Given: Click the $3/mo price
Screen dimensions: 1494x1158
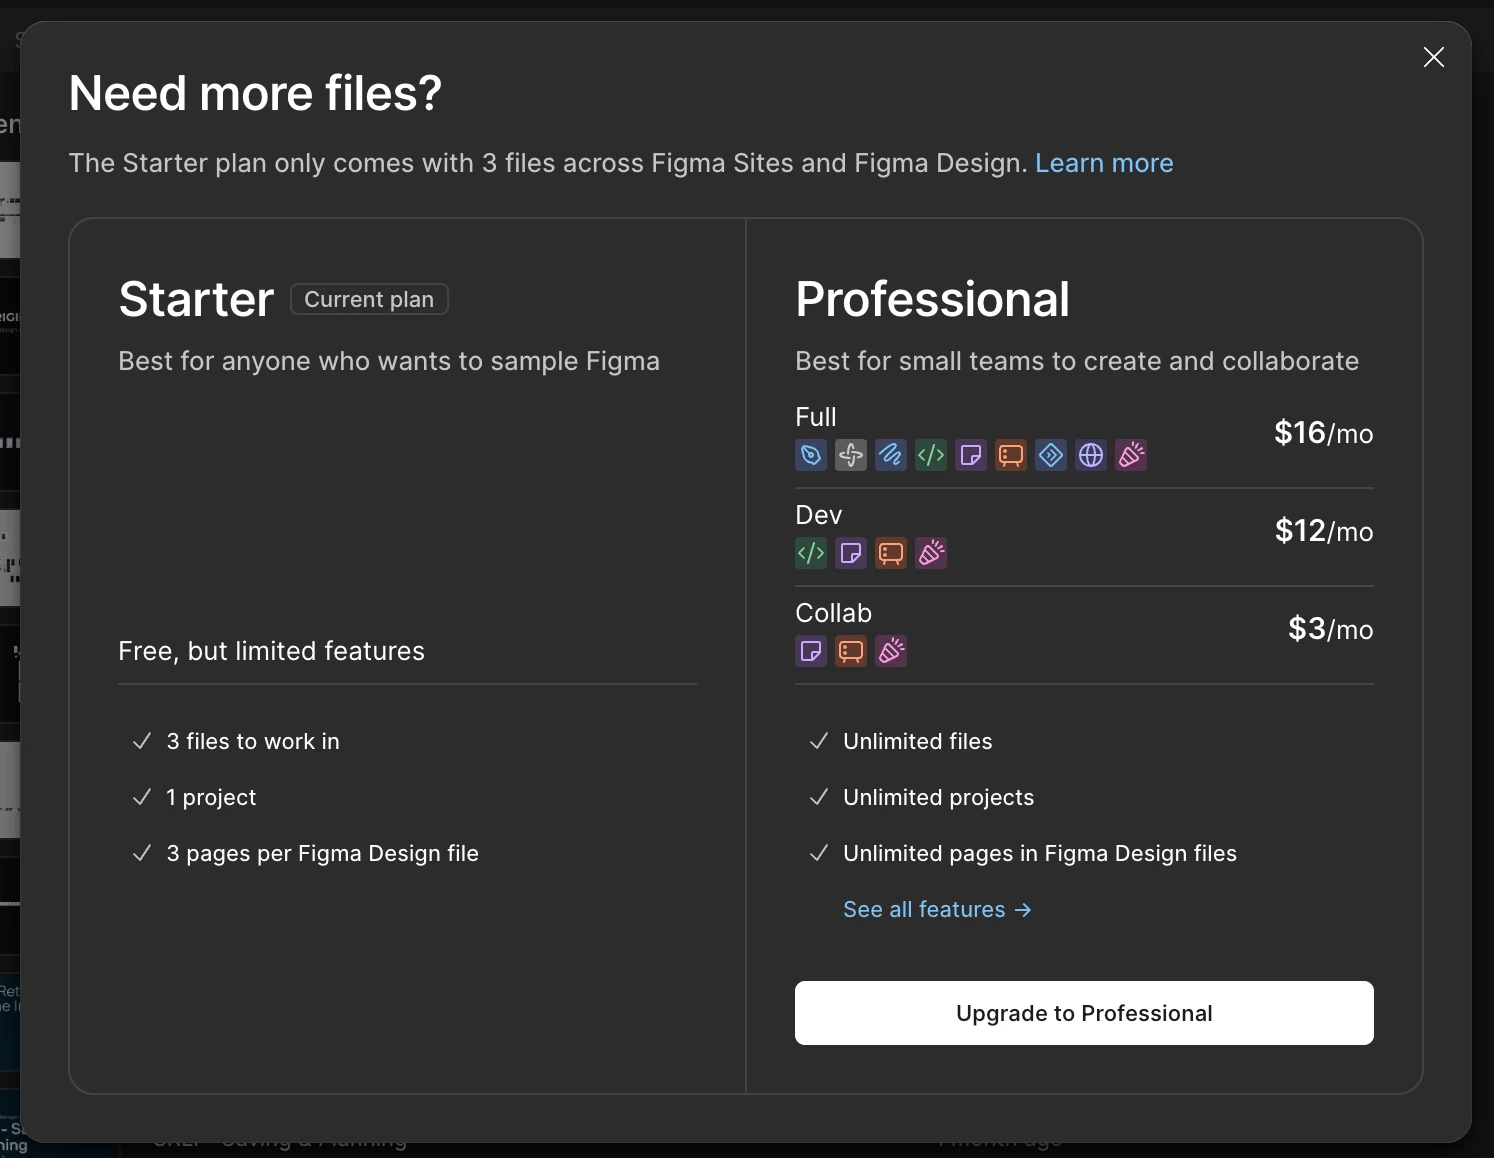Looking at the screenshot, I should tap(1331, 629).
